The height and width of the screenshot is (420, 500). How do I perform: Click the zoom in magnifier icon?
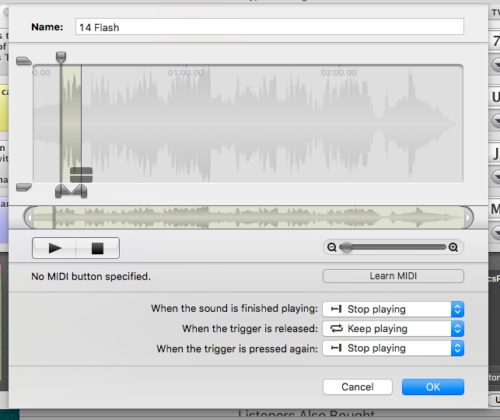coord(453,247)
